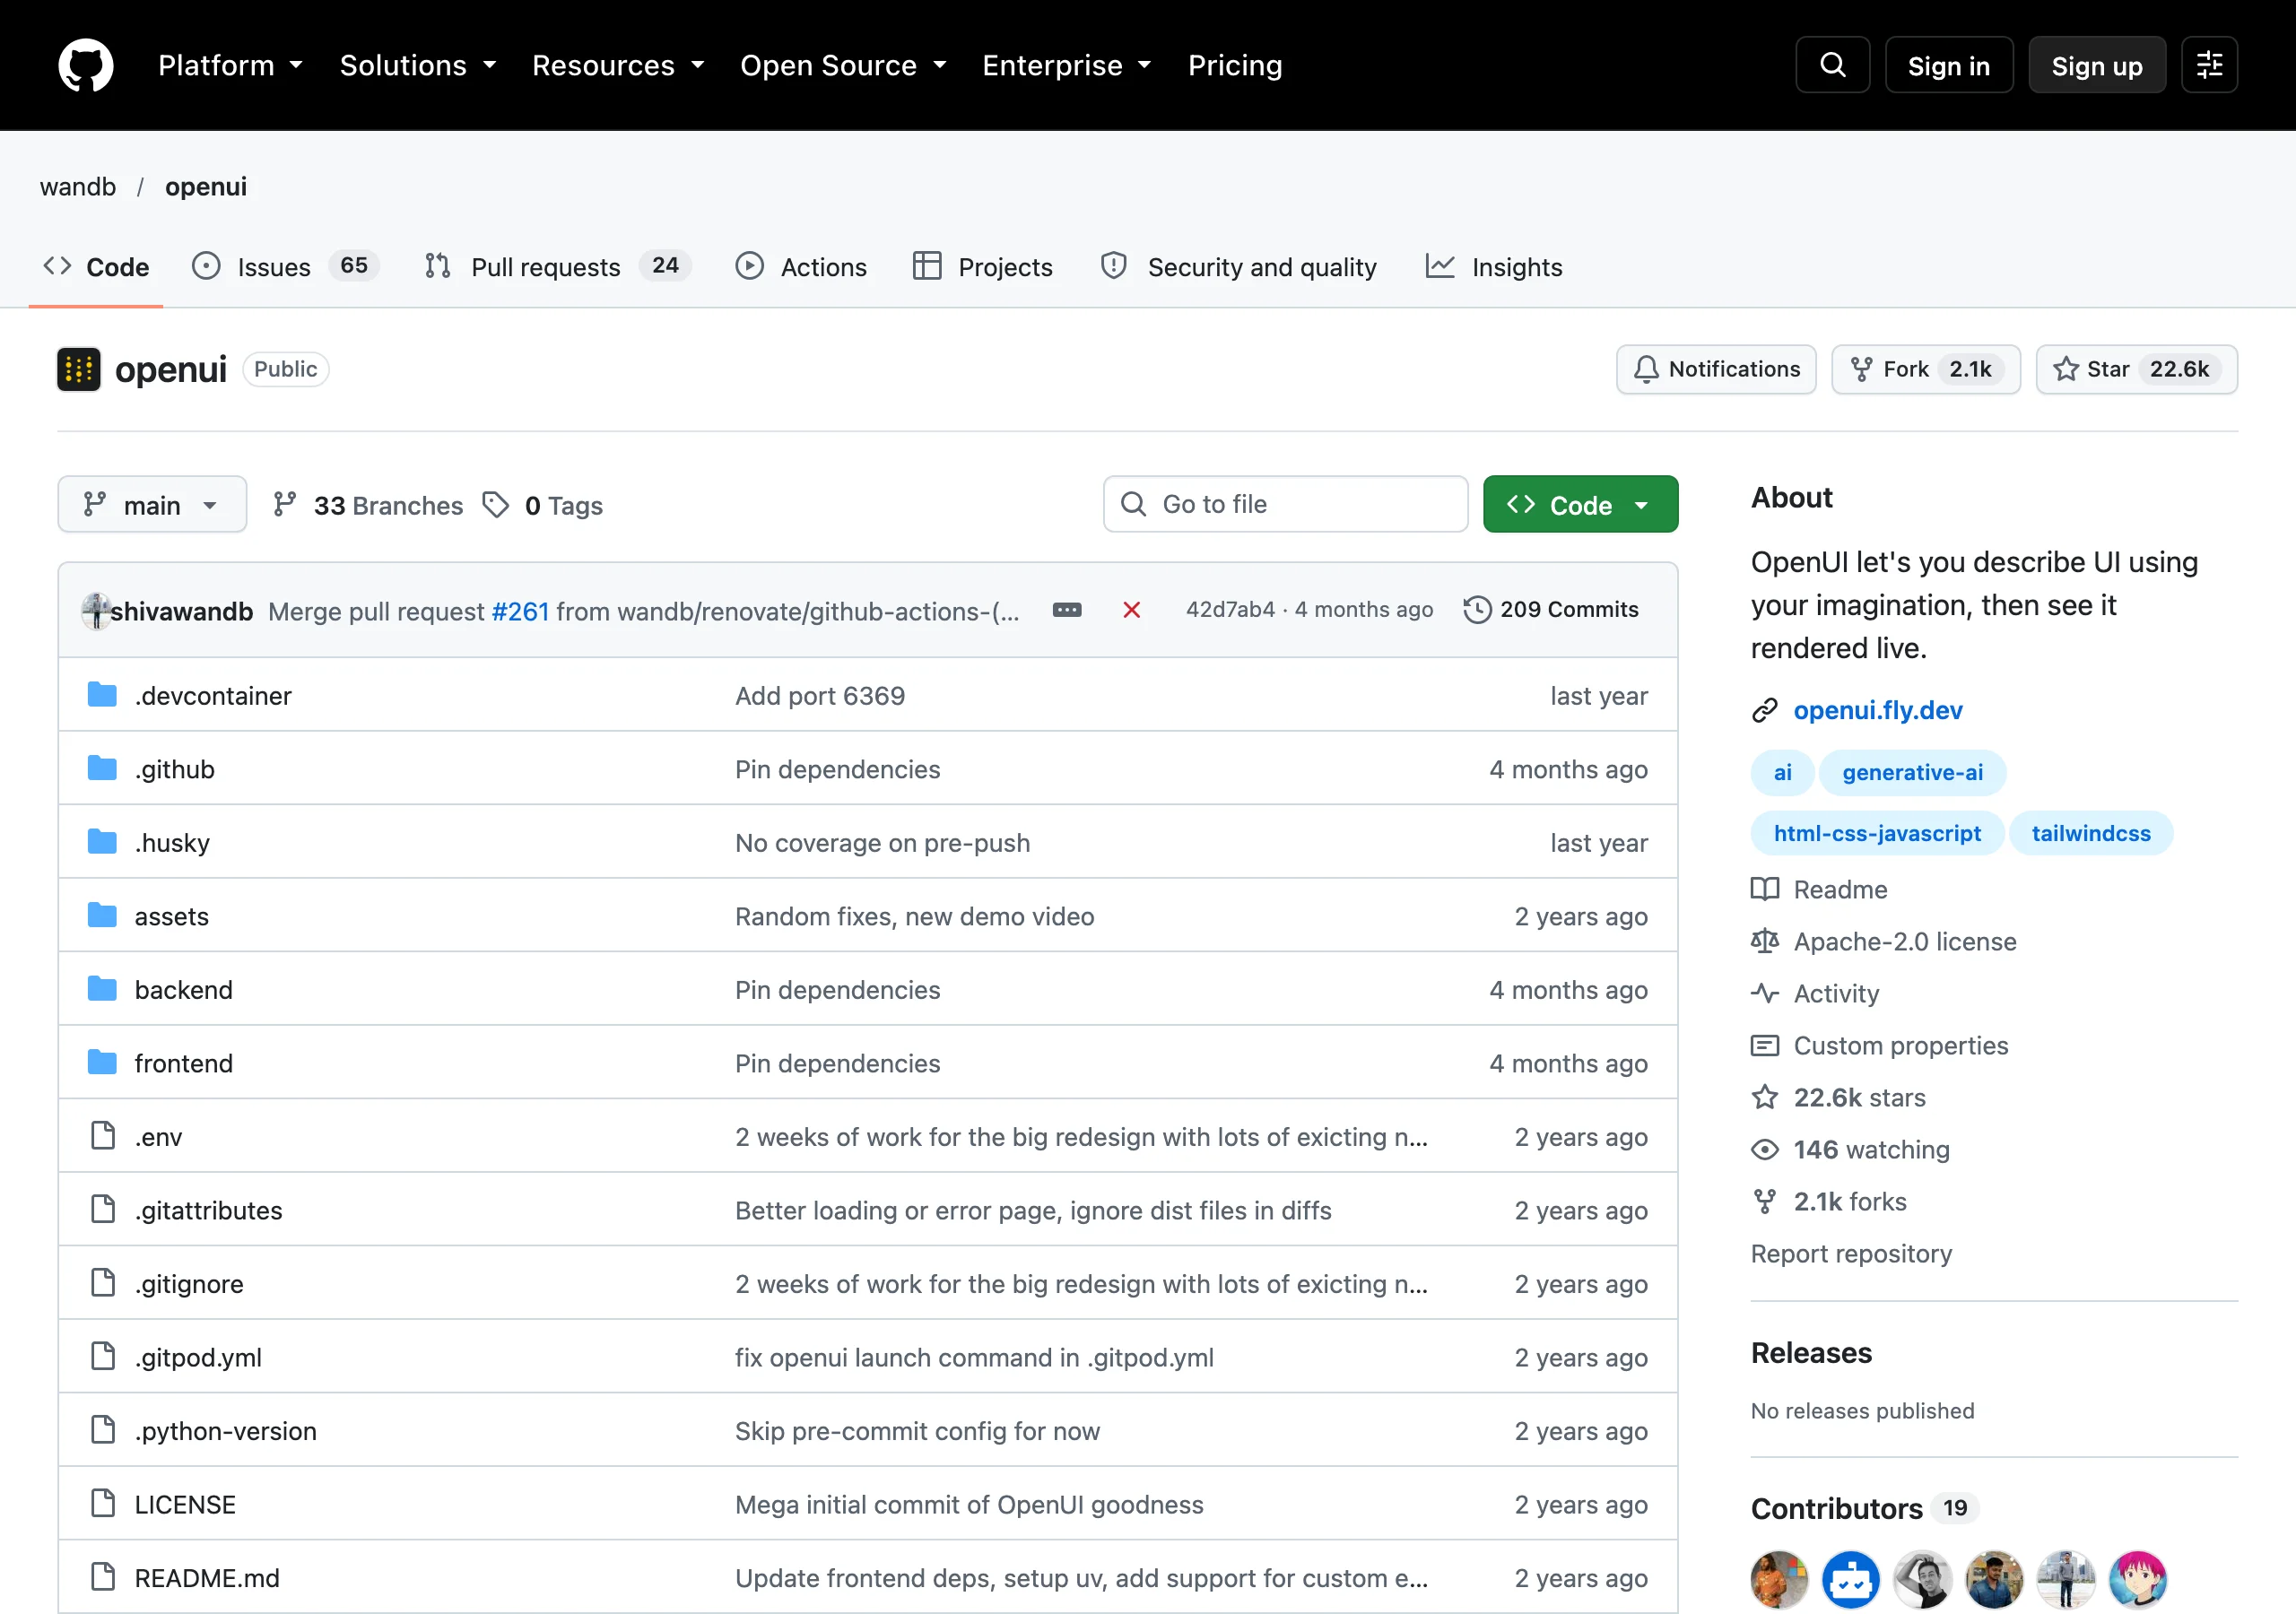Open the Pricing page

pyautogui.click(x=1235, y=65)
